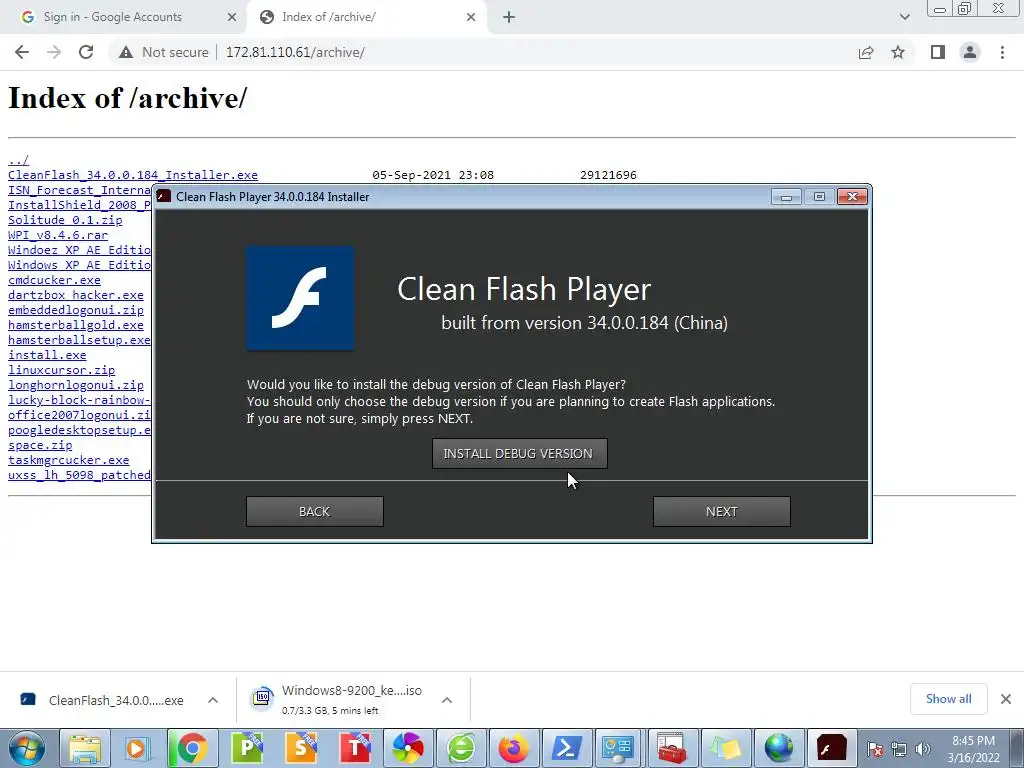The width and height of the screenshot is (1024, 768).
Task: Open the red T Free taskbar app
Action: pyautogui.click(x=355, y=748)
